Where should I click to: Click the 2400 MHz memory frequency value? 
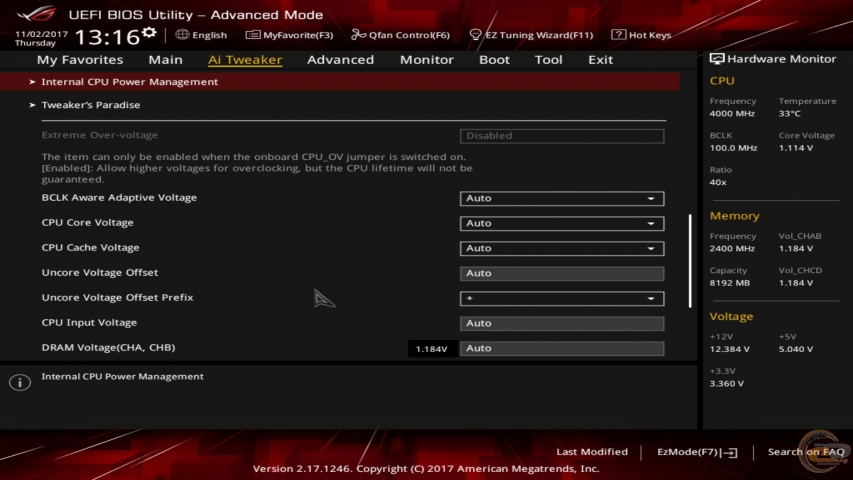(732, 248)
